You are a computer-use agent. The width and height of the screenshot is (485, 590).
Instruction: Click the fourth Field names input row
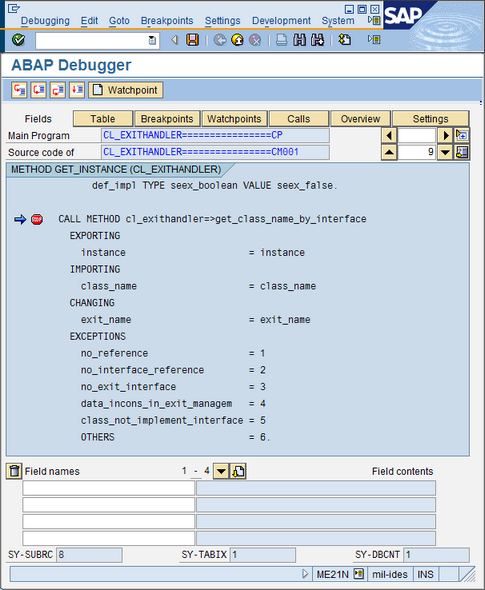pyautogui.click(x=108, y=538)
